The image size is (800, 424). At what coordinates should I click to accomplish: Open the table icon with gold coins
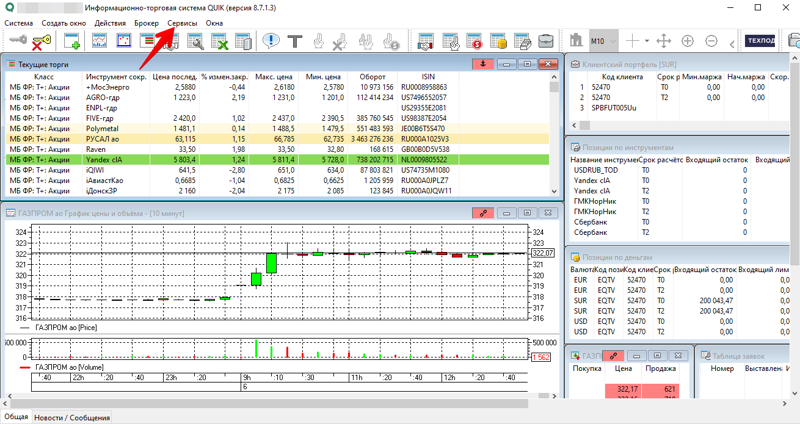[x=498, y=41]
